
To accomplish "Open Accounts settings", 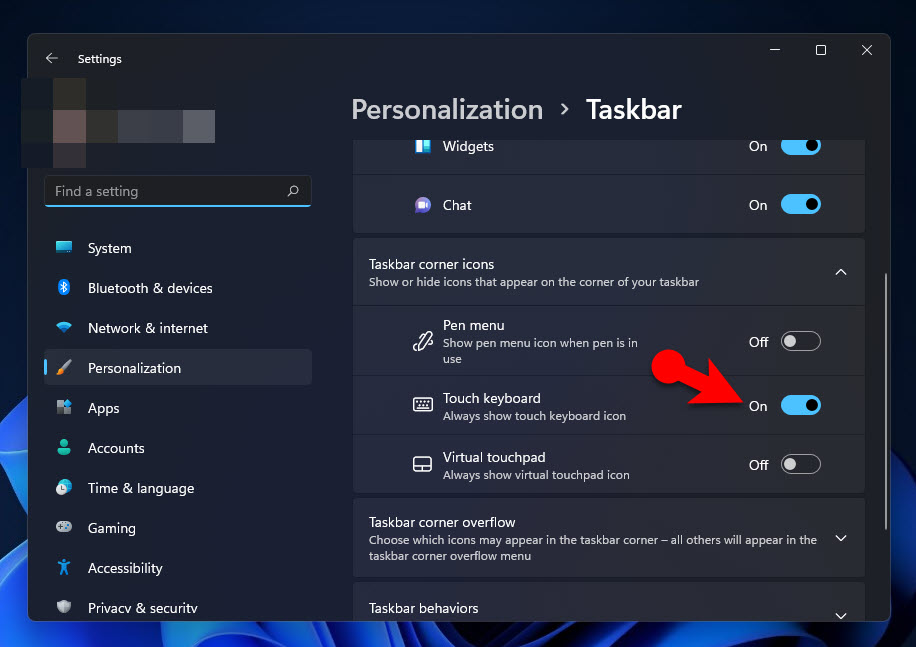I will click(178, 447).
